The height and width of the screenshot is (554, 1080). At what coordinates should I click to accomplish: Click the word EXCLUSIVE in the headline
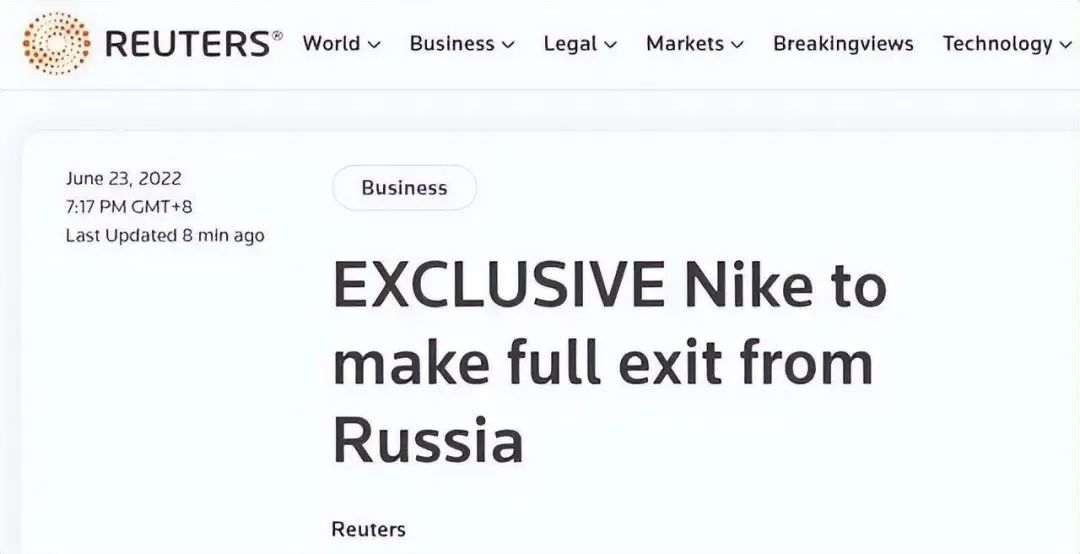[x=499, y=284]
